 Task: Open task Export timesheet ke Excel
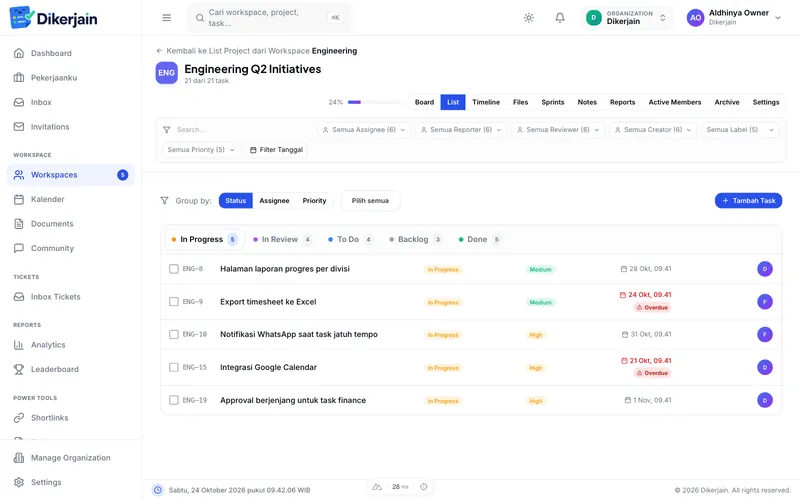(x=268, y=302)
